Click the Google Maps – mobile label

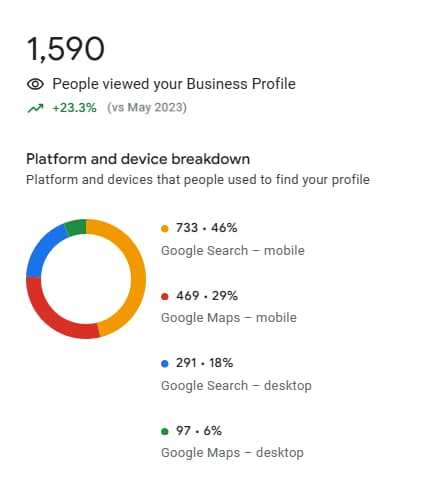(x=229, y=318)
